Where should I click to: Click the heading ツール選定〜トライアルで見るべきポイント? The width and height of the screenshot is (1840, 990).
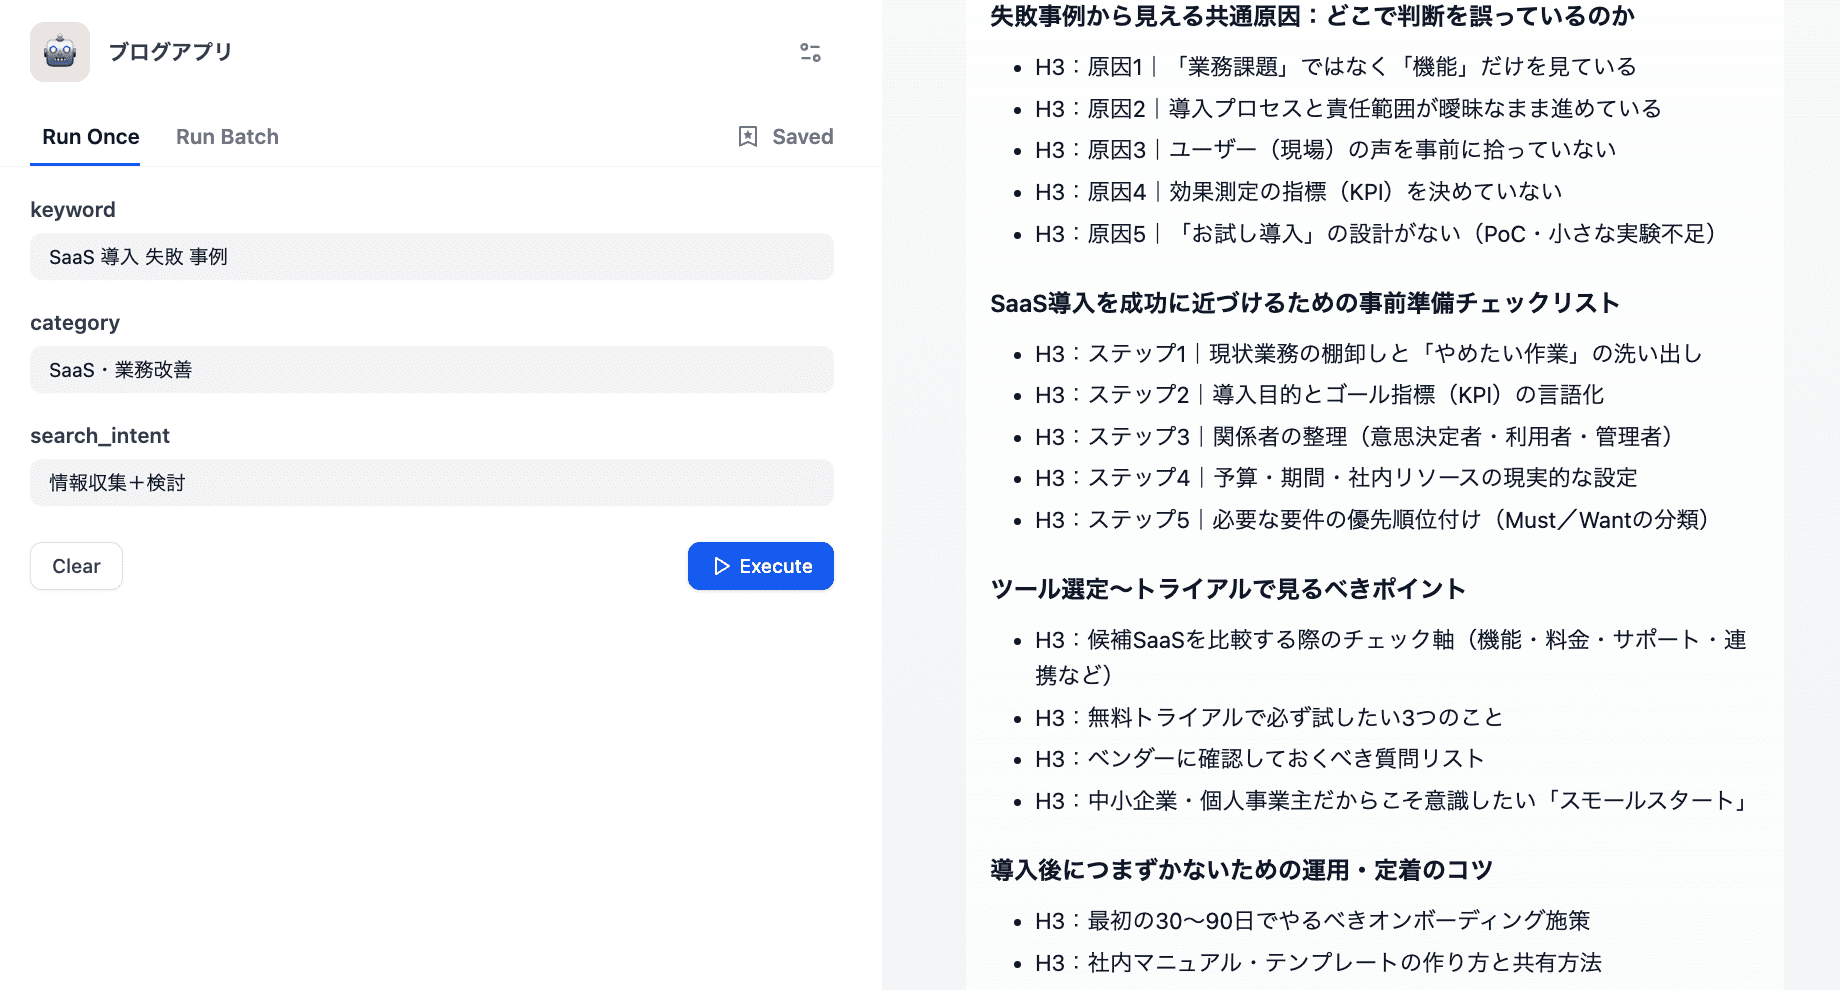point(1228,589)
